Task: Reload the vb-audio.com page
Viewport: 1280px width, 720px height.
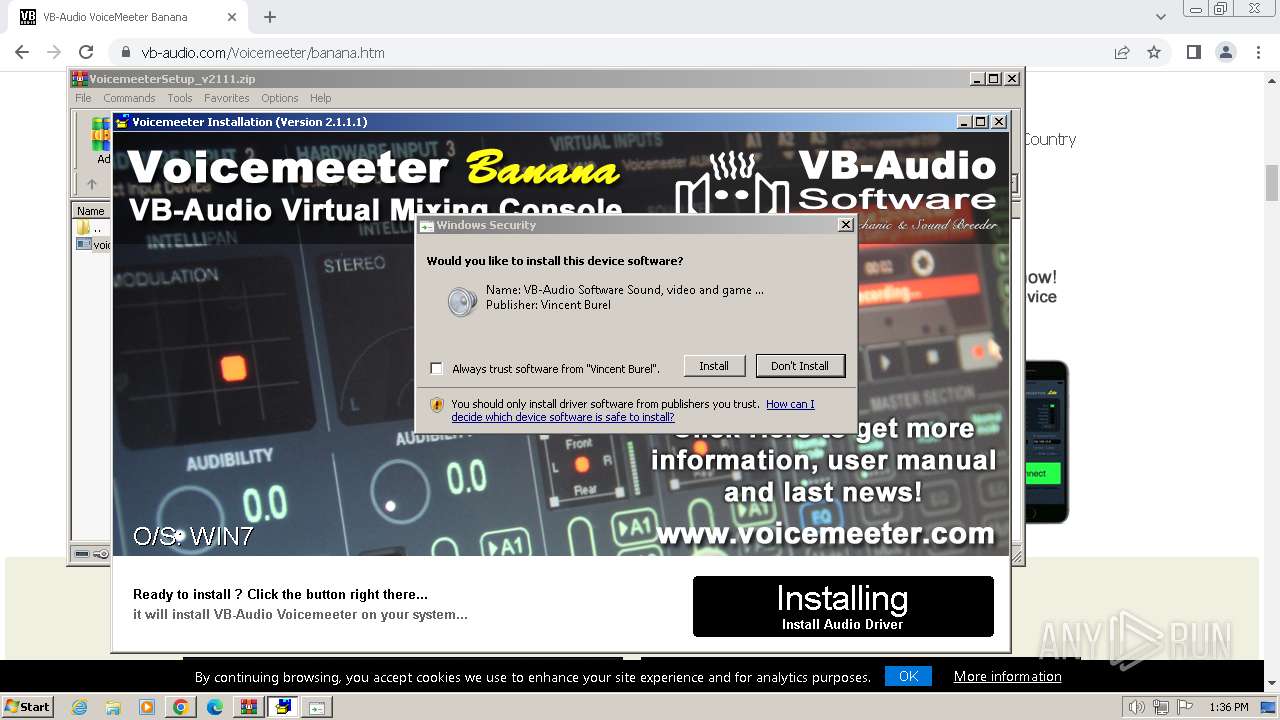Action: pyautogui.click(x=86, y=52)
